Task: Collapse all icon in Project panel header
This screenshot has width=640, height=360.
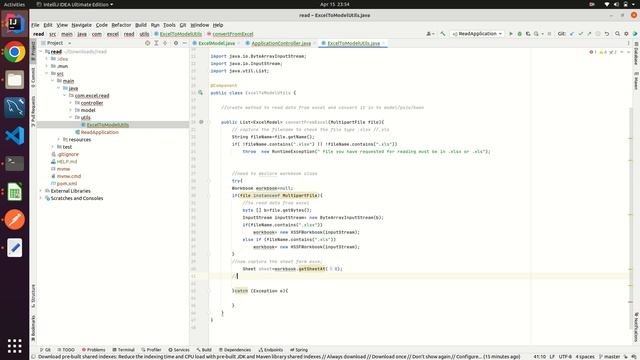Action: [165, 43]
